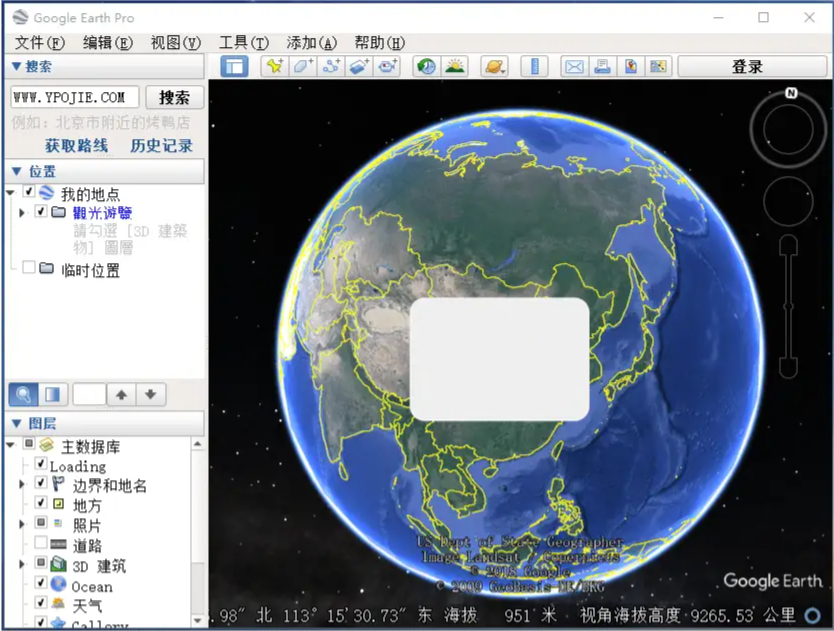Click the magnifier search-places button
834x631 pixels.
tap(23, 394)
